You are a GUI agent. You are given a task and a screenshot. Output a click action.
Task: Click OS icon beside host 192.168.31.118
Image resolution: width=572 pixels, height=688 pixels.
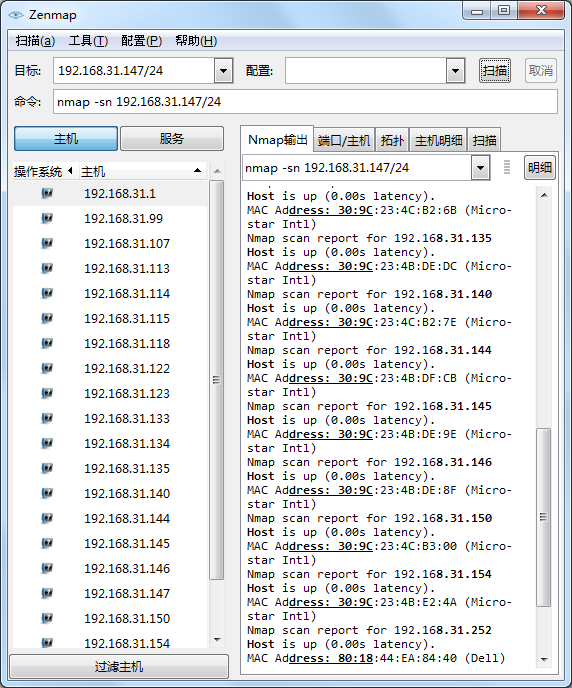click(47, 343)
